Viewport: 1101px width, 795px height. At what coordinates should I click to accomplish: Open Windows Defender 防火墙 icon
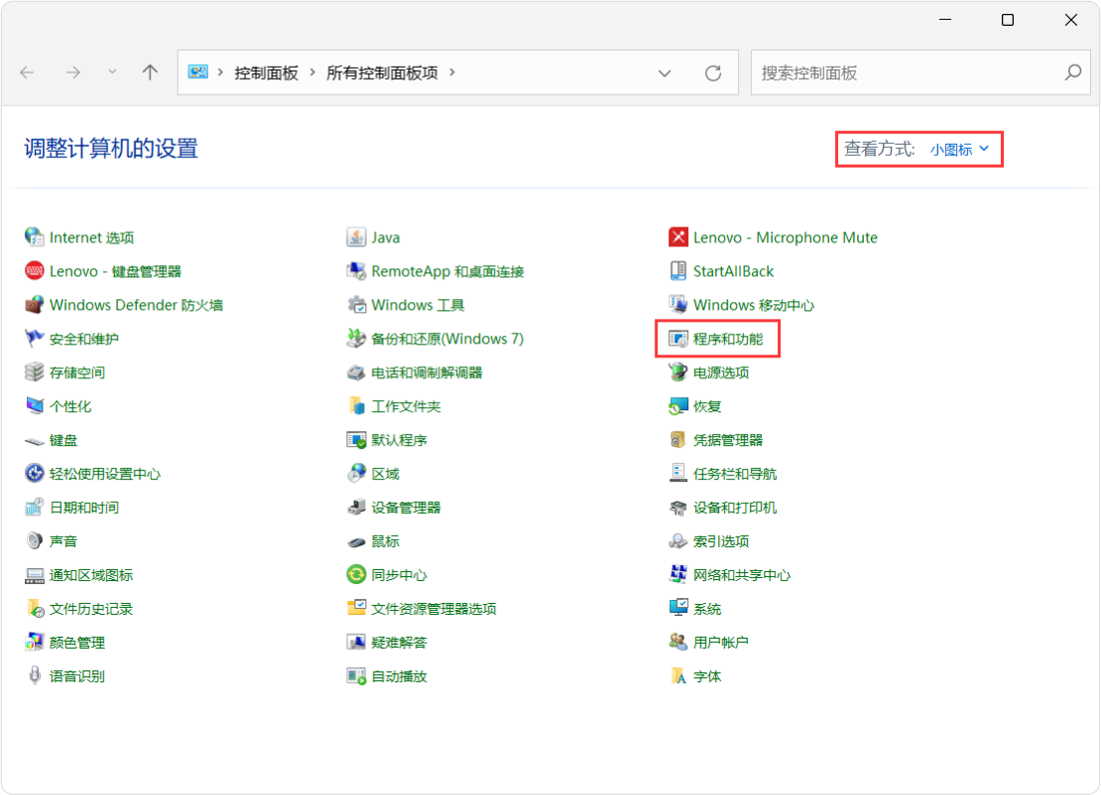[34, 305]
